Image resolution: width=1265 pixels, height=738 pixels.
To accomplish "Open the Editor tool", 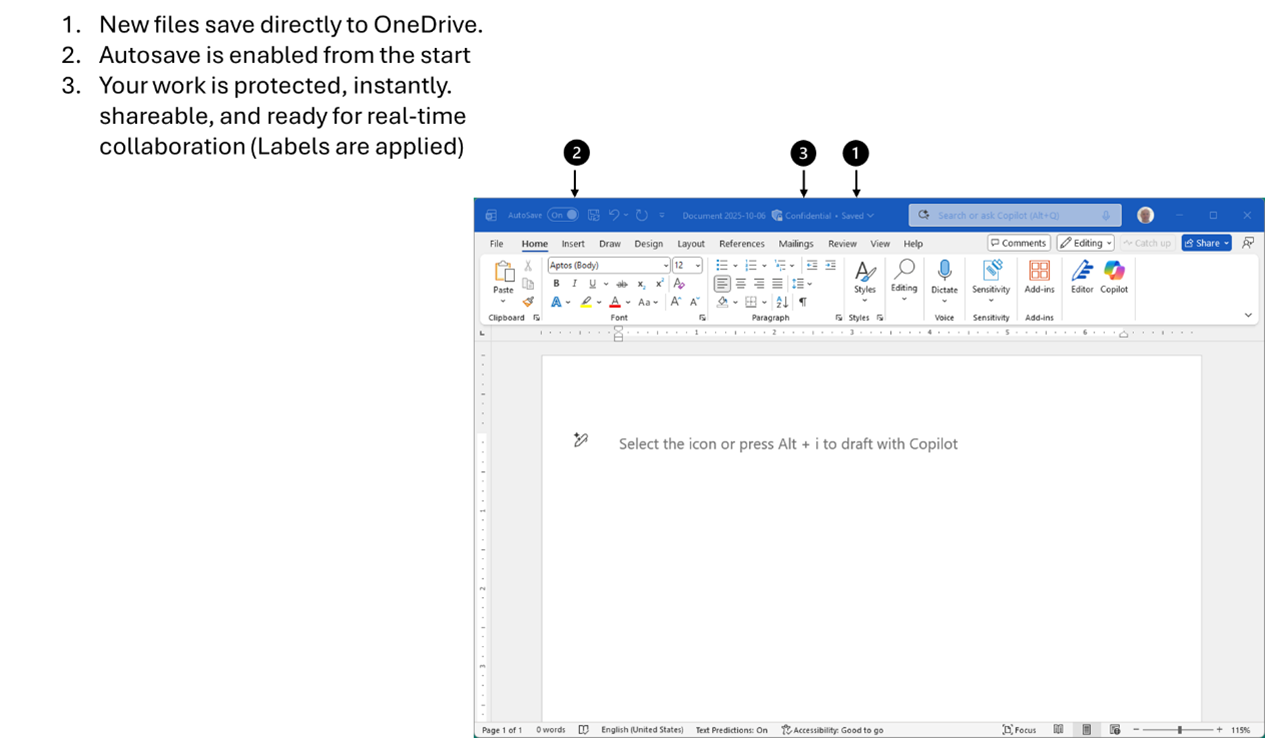I will point(1082,276).
